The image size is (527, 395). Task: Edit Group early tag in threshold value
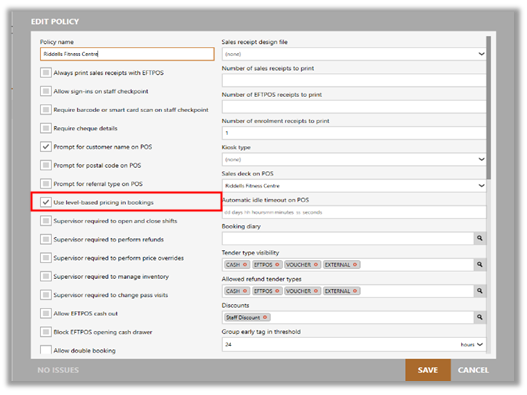[x=339, y=345]
